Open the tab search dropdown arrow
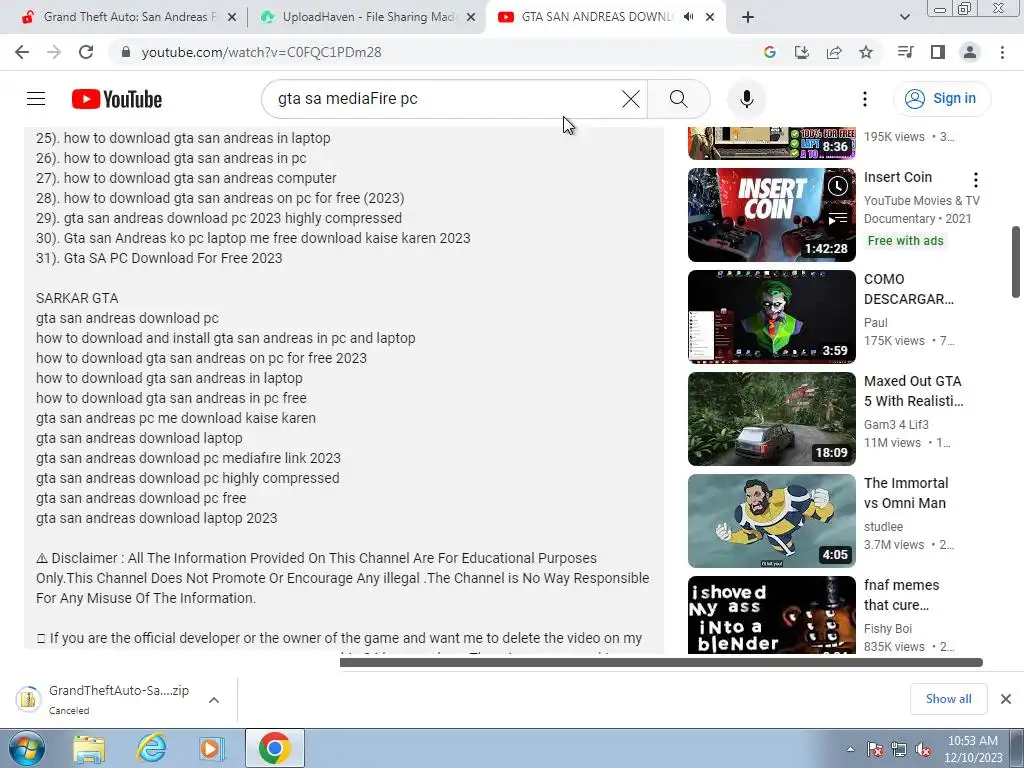This screenshot has height=768, width=1024. (x=904, y=17)
